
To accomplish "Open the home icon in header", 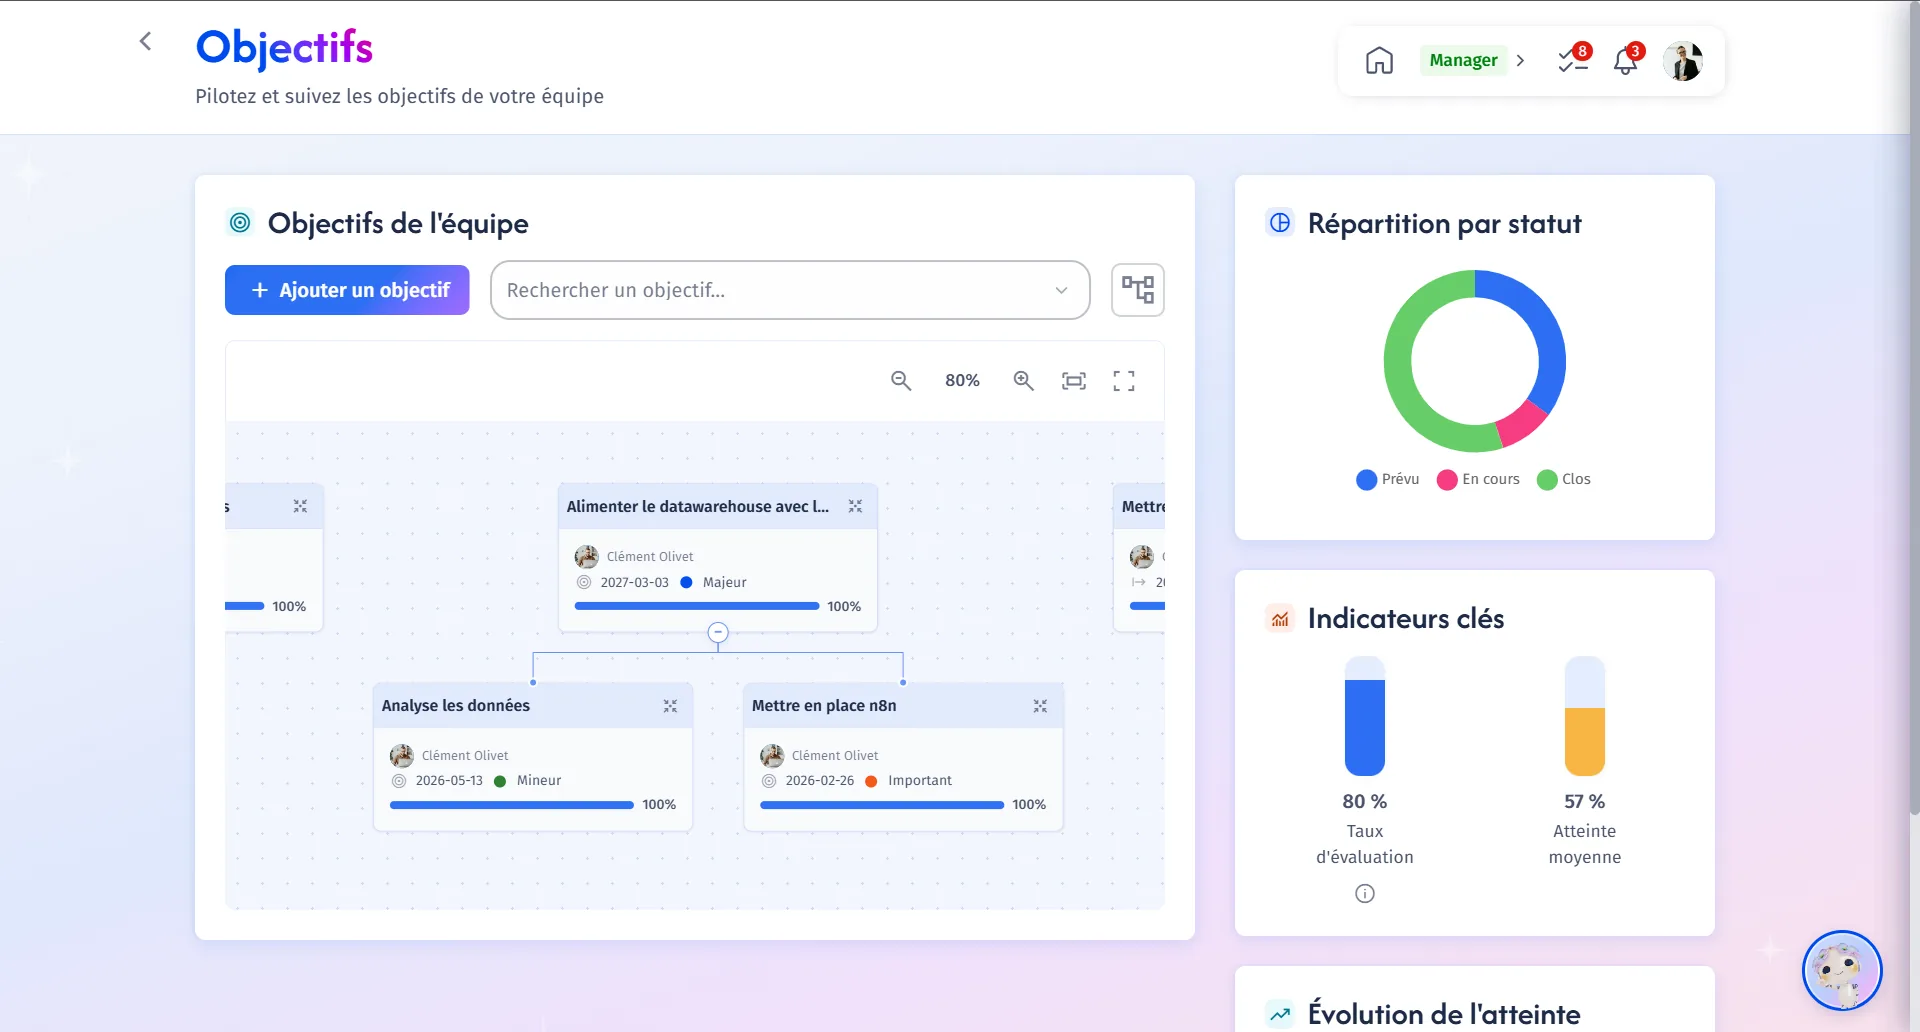I will tap(1379, 61).
